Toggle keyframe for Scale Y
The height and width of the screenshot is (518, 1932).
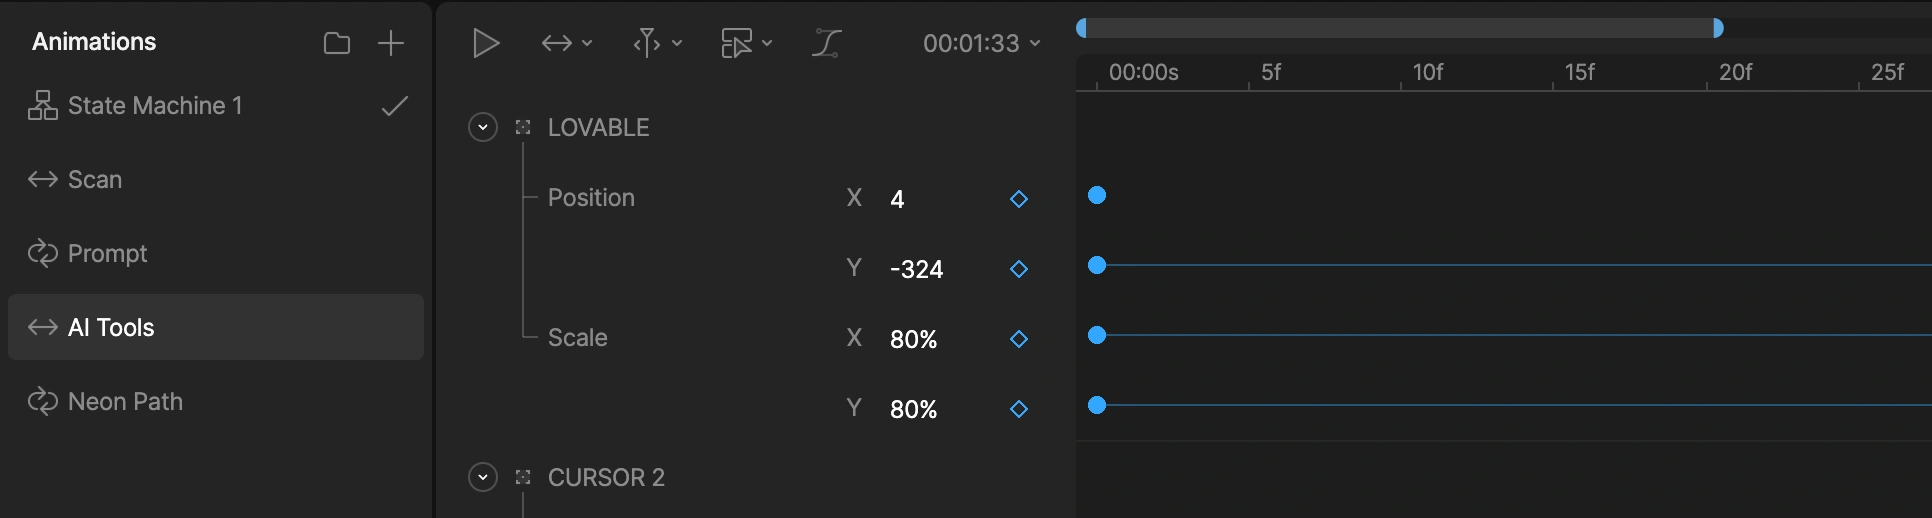tap(1019, 409)
